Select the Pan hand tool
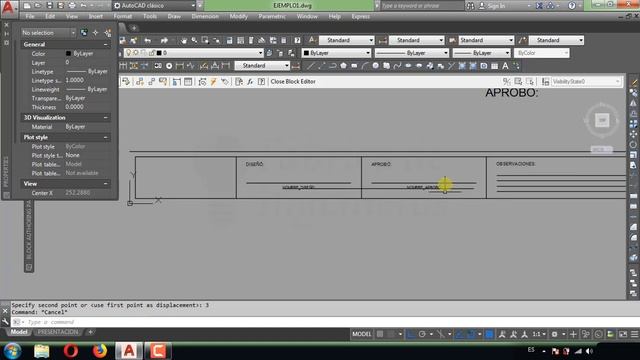640x360 pixels. [184, 40]
